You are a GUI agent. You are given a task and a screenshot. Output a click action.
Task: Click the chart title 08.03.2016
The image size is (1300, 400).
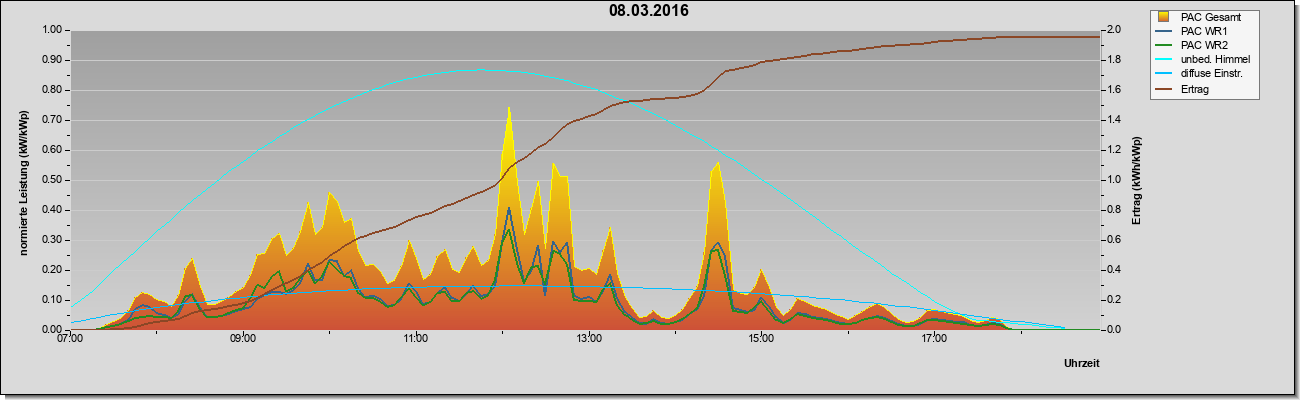point(648,11)
